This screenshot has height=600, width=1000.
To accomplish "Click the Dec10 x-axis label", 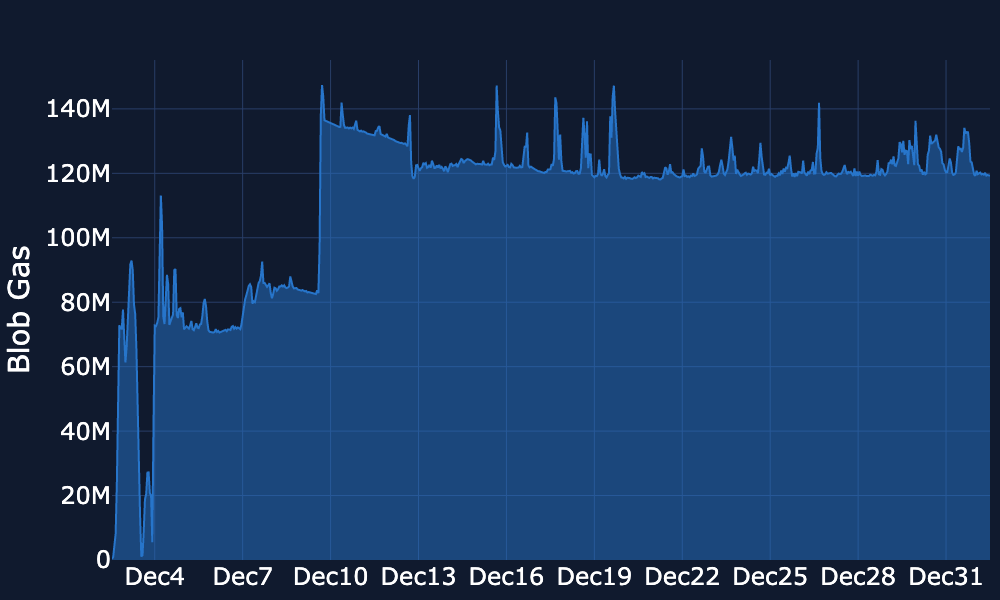I will point(330,577).
